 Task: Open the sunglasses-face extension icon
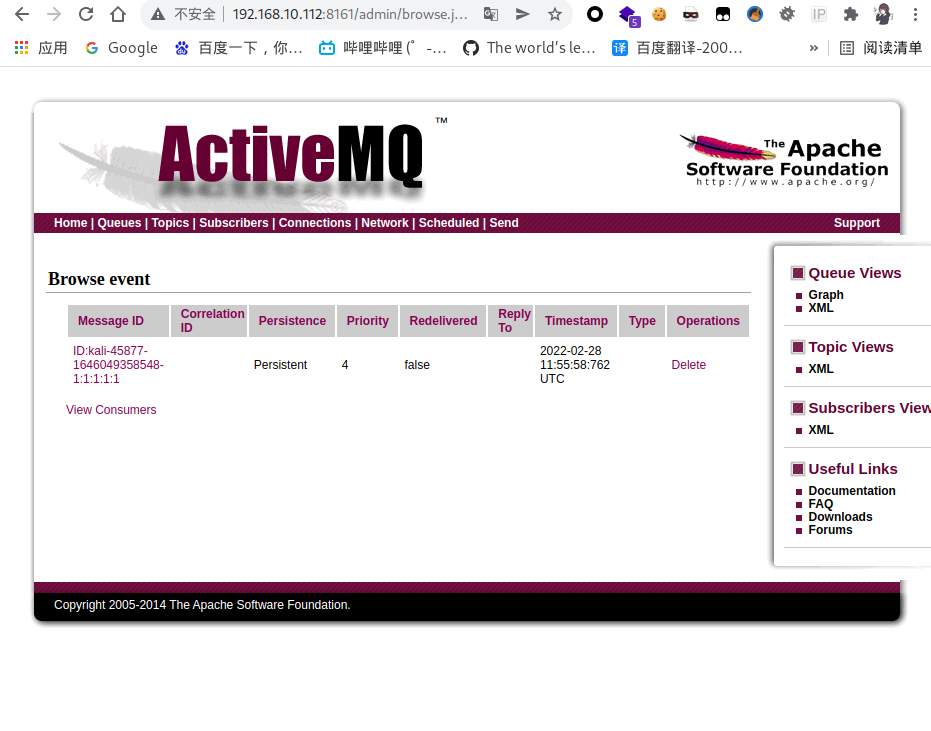(x=691, y=14)
